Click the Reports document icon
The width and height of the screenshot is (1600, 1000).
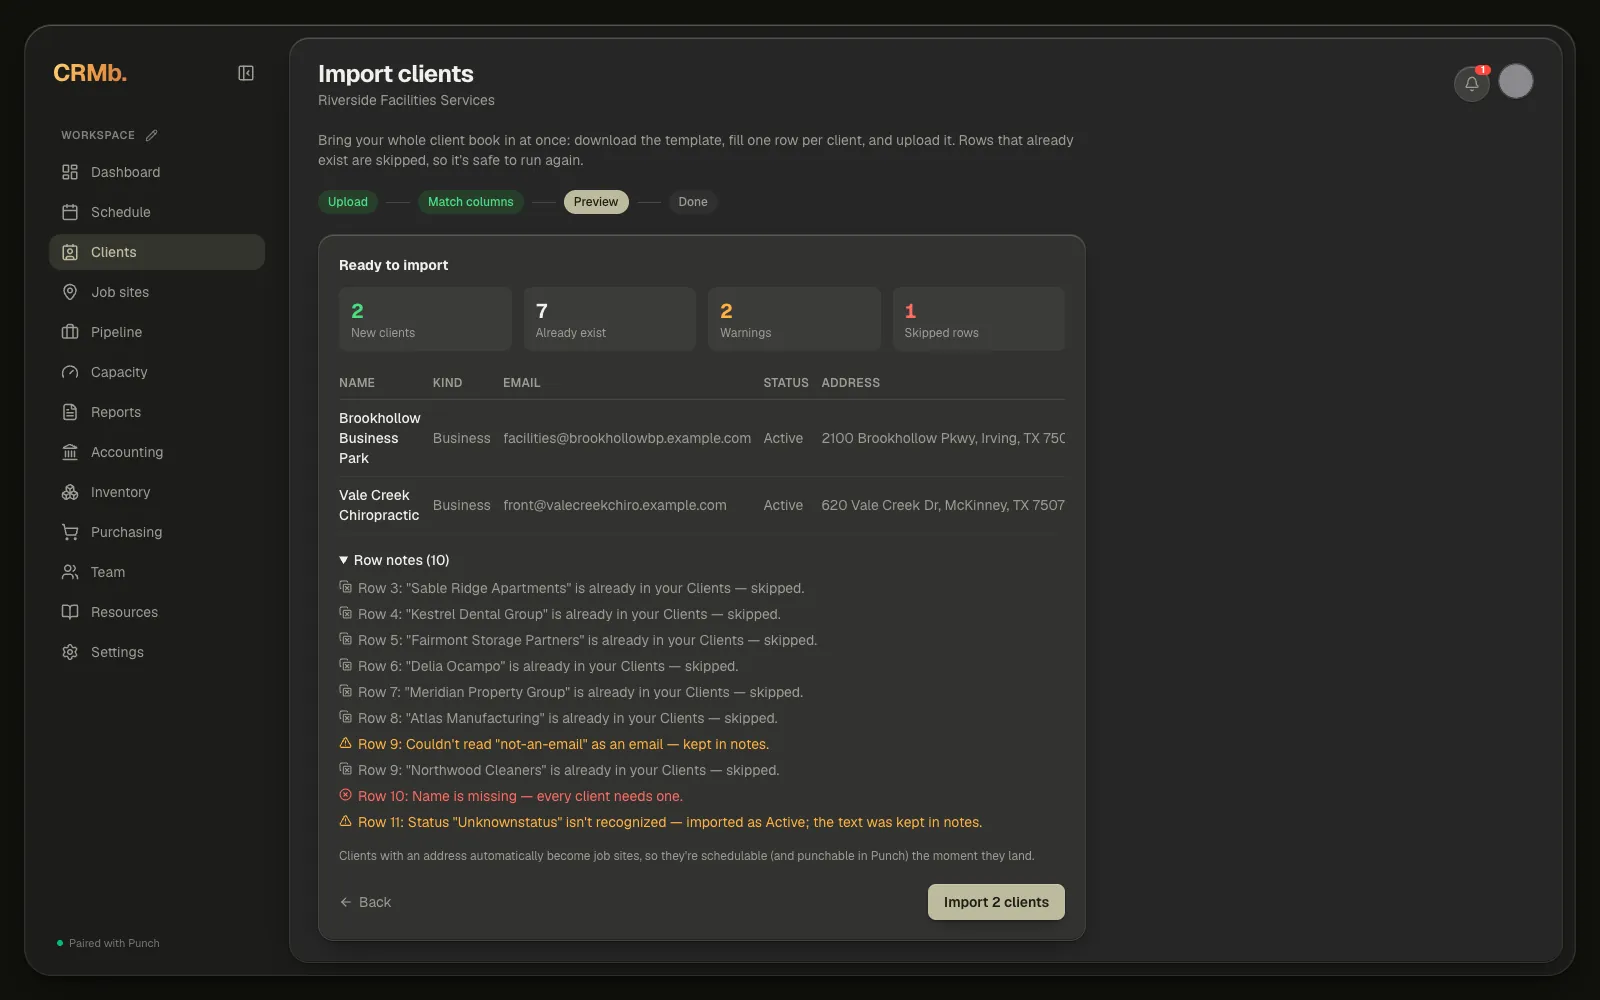coord(70,412)
